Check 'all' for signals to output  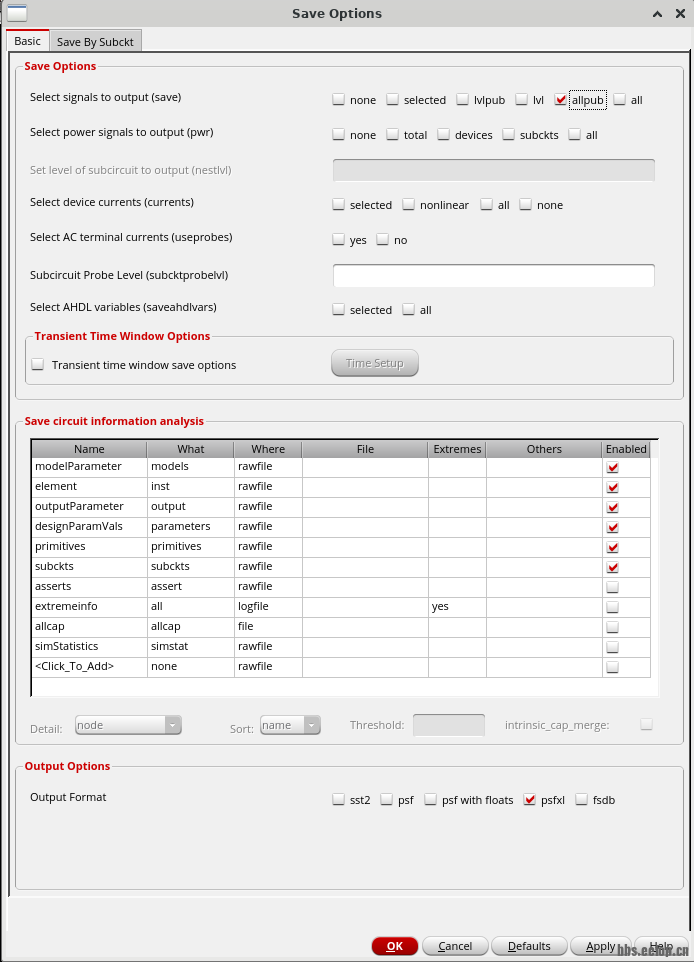(619, 99)
